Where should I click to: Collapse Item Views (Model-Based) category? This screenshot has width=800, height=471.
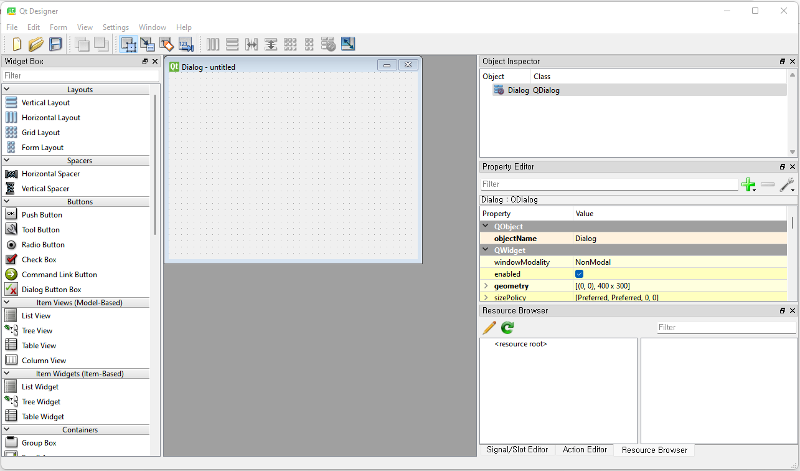coord(7,302)
